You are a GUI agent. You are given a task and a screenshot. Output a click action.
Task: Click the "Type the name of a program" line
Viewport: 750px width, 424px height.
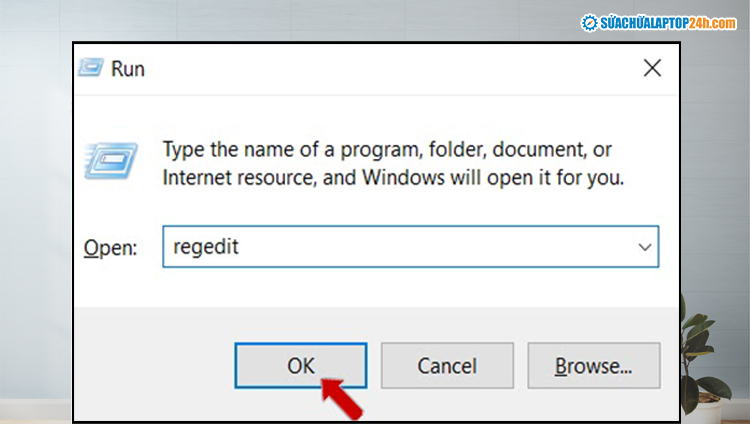[386, 150]
